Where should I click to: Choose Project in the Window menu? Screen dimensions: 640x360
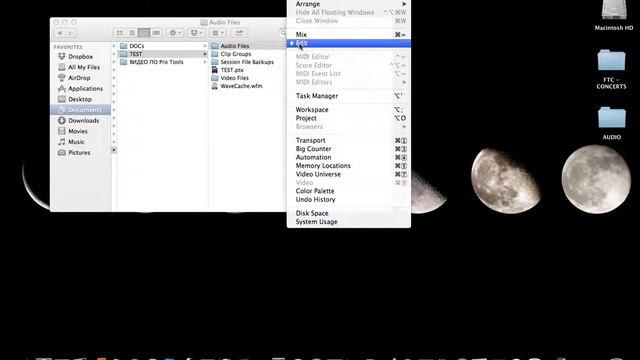pyautogui.click(x=349, y=118)
